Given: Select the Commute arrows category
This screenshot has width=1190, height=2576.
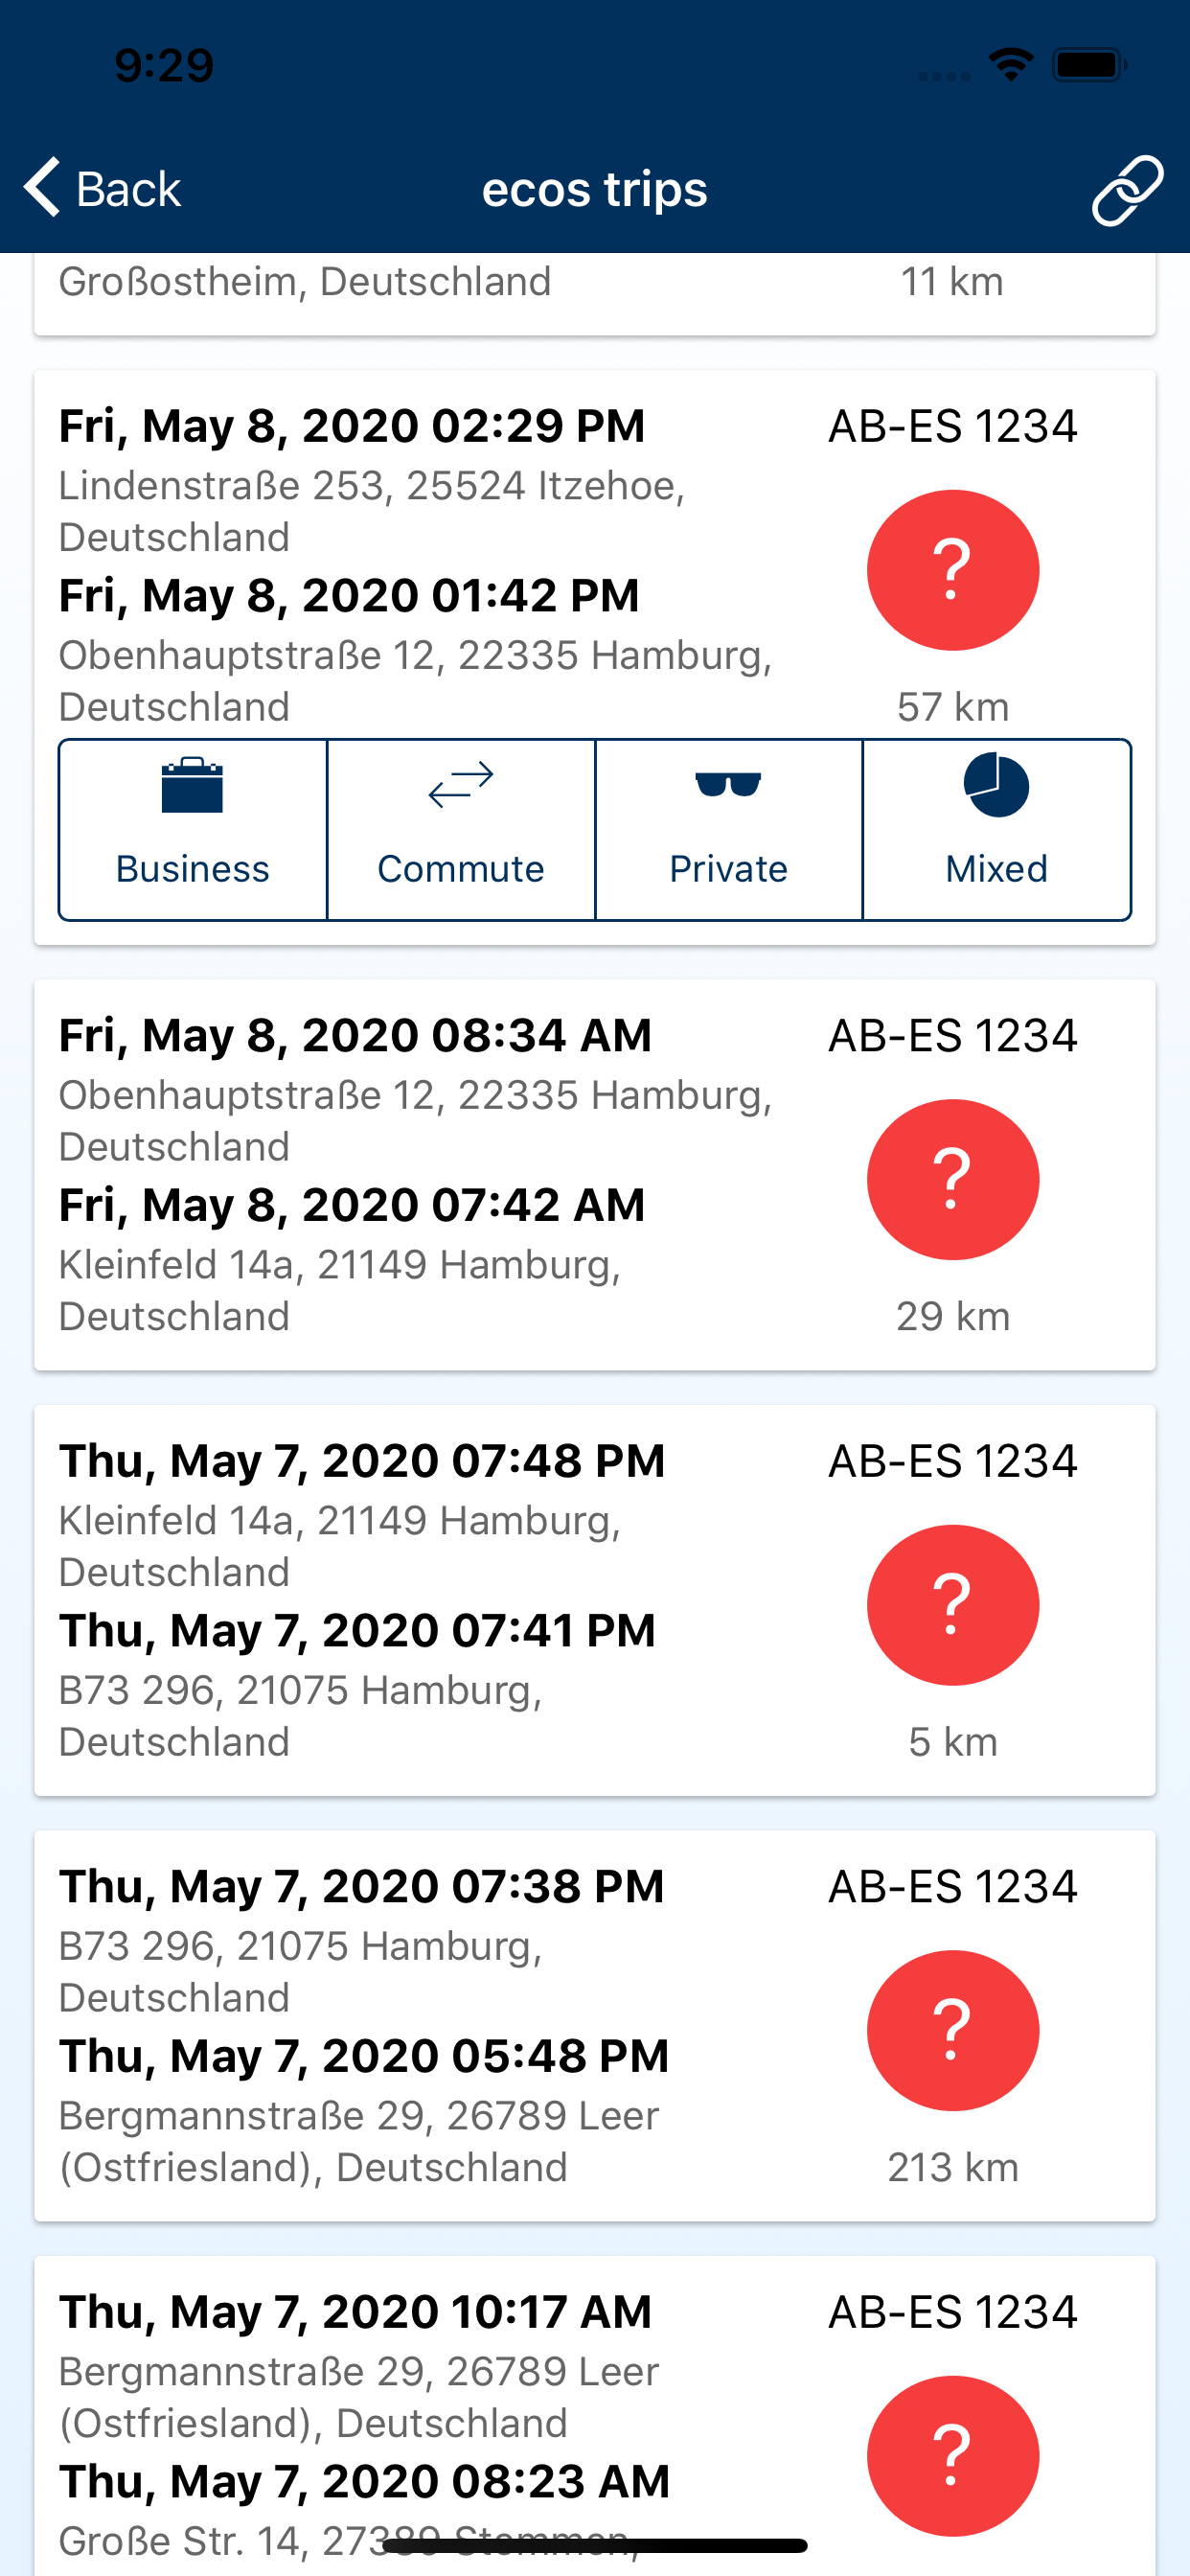Looking at the screenshot, I should pos(461,829).
